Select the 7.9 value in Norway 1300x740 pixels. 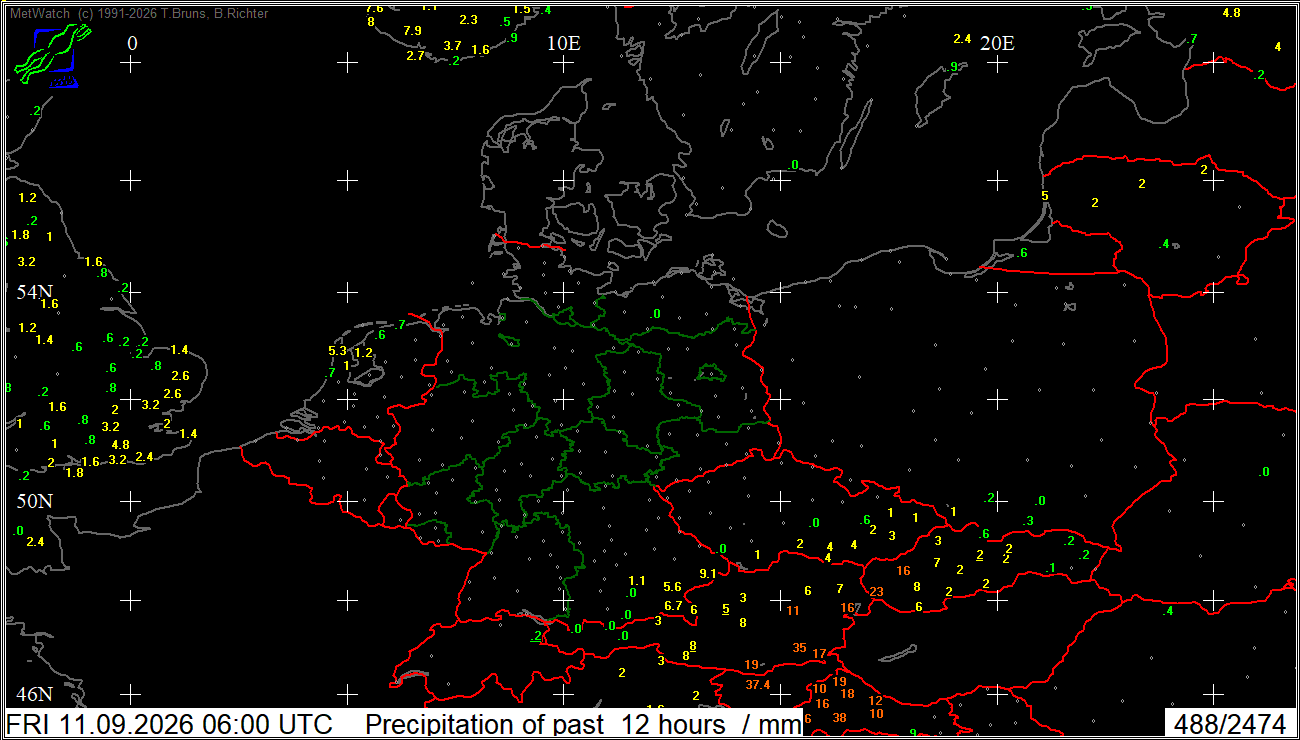coord(412,31)
